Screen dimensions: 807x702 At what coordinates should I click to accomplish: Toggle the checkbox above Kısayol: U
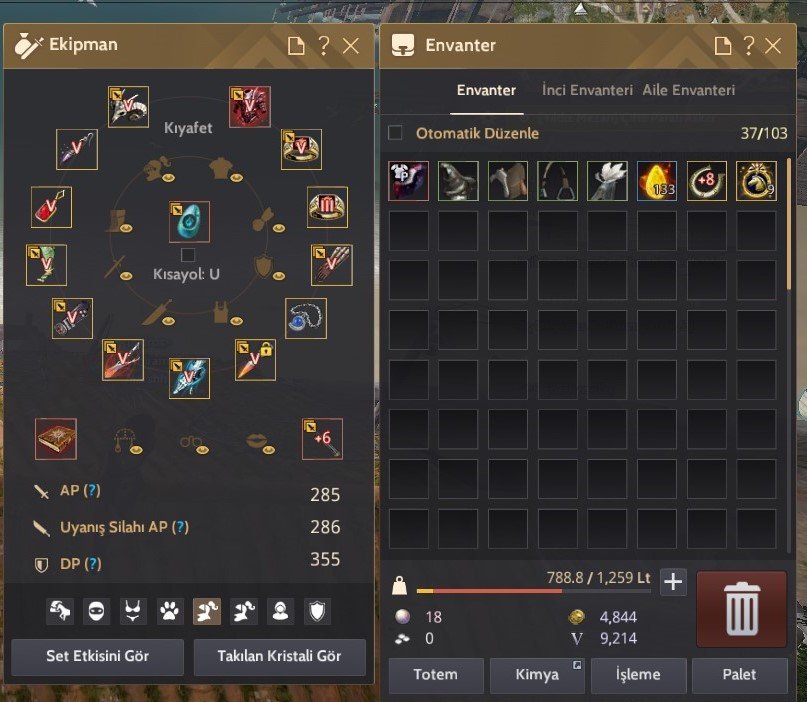(188, 255)
